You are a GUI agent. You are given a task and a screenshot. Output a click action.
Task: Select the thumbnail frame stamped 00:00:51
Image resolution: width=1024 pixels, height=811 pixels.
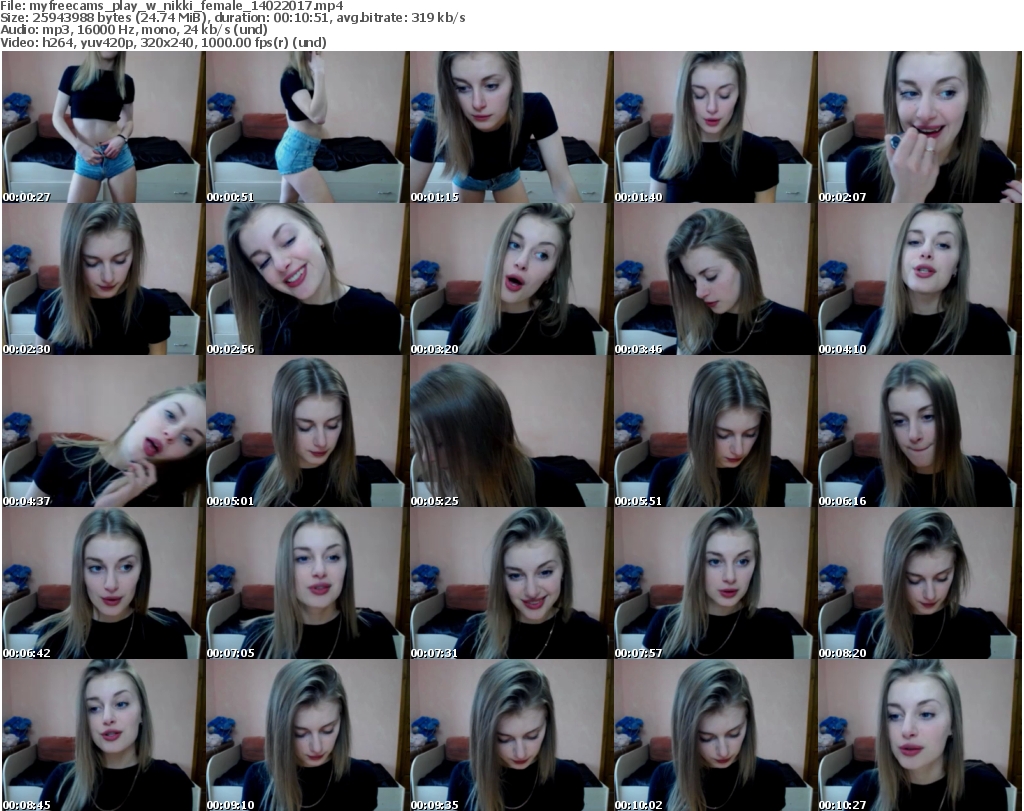coord(307,127)
